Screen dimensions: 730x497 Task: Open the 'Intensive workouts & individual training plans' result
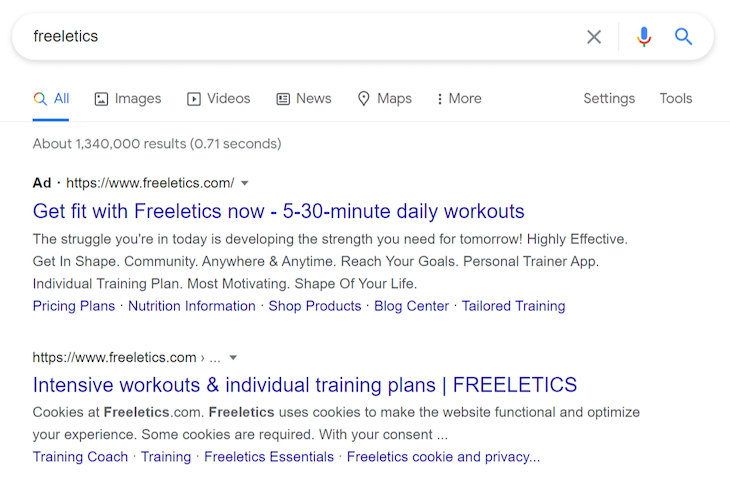[x=304, y=385]
